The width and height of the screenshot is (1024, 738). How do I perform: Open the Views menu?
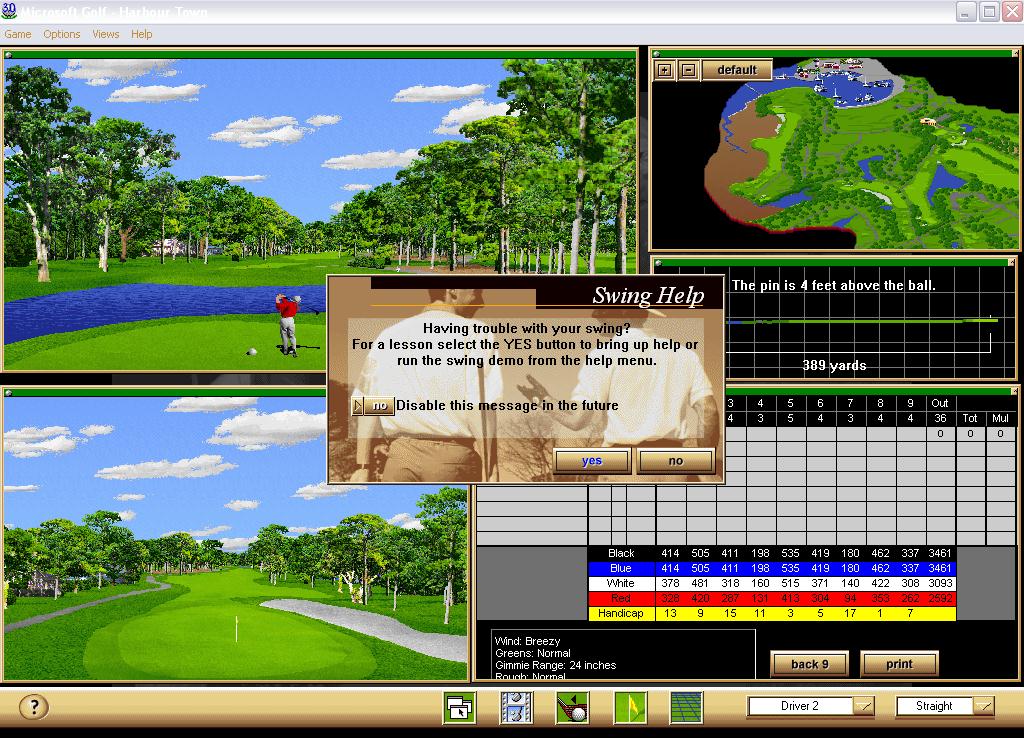tap(105, 34)
